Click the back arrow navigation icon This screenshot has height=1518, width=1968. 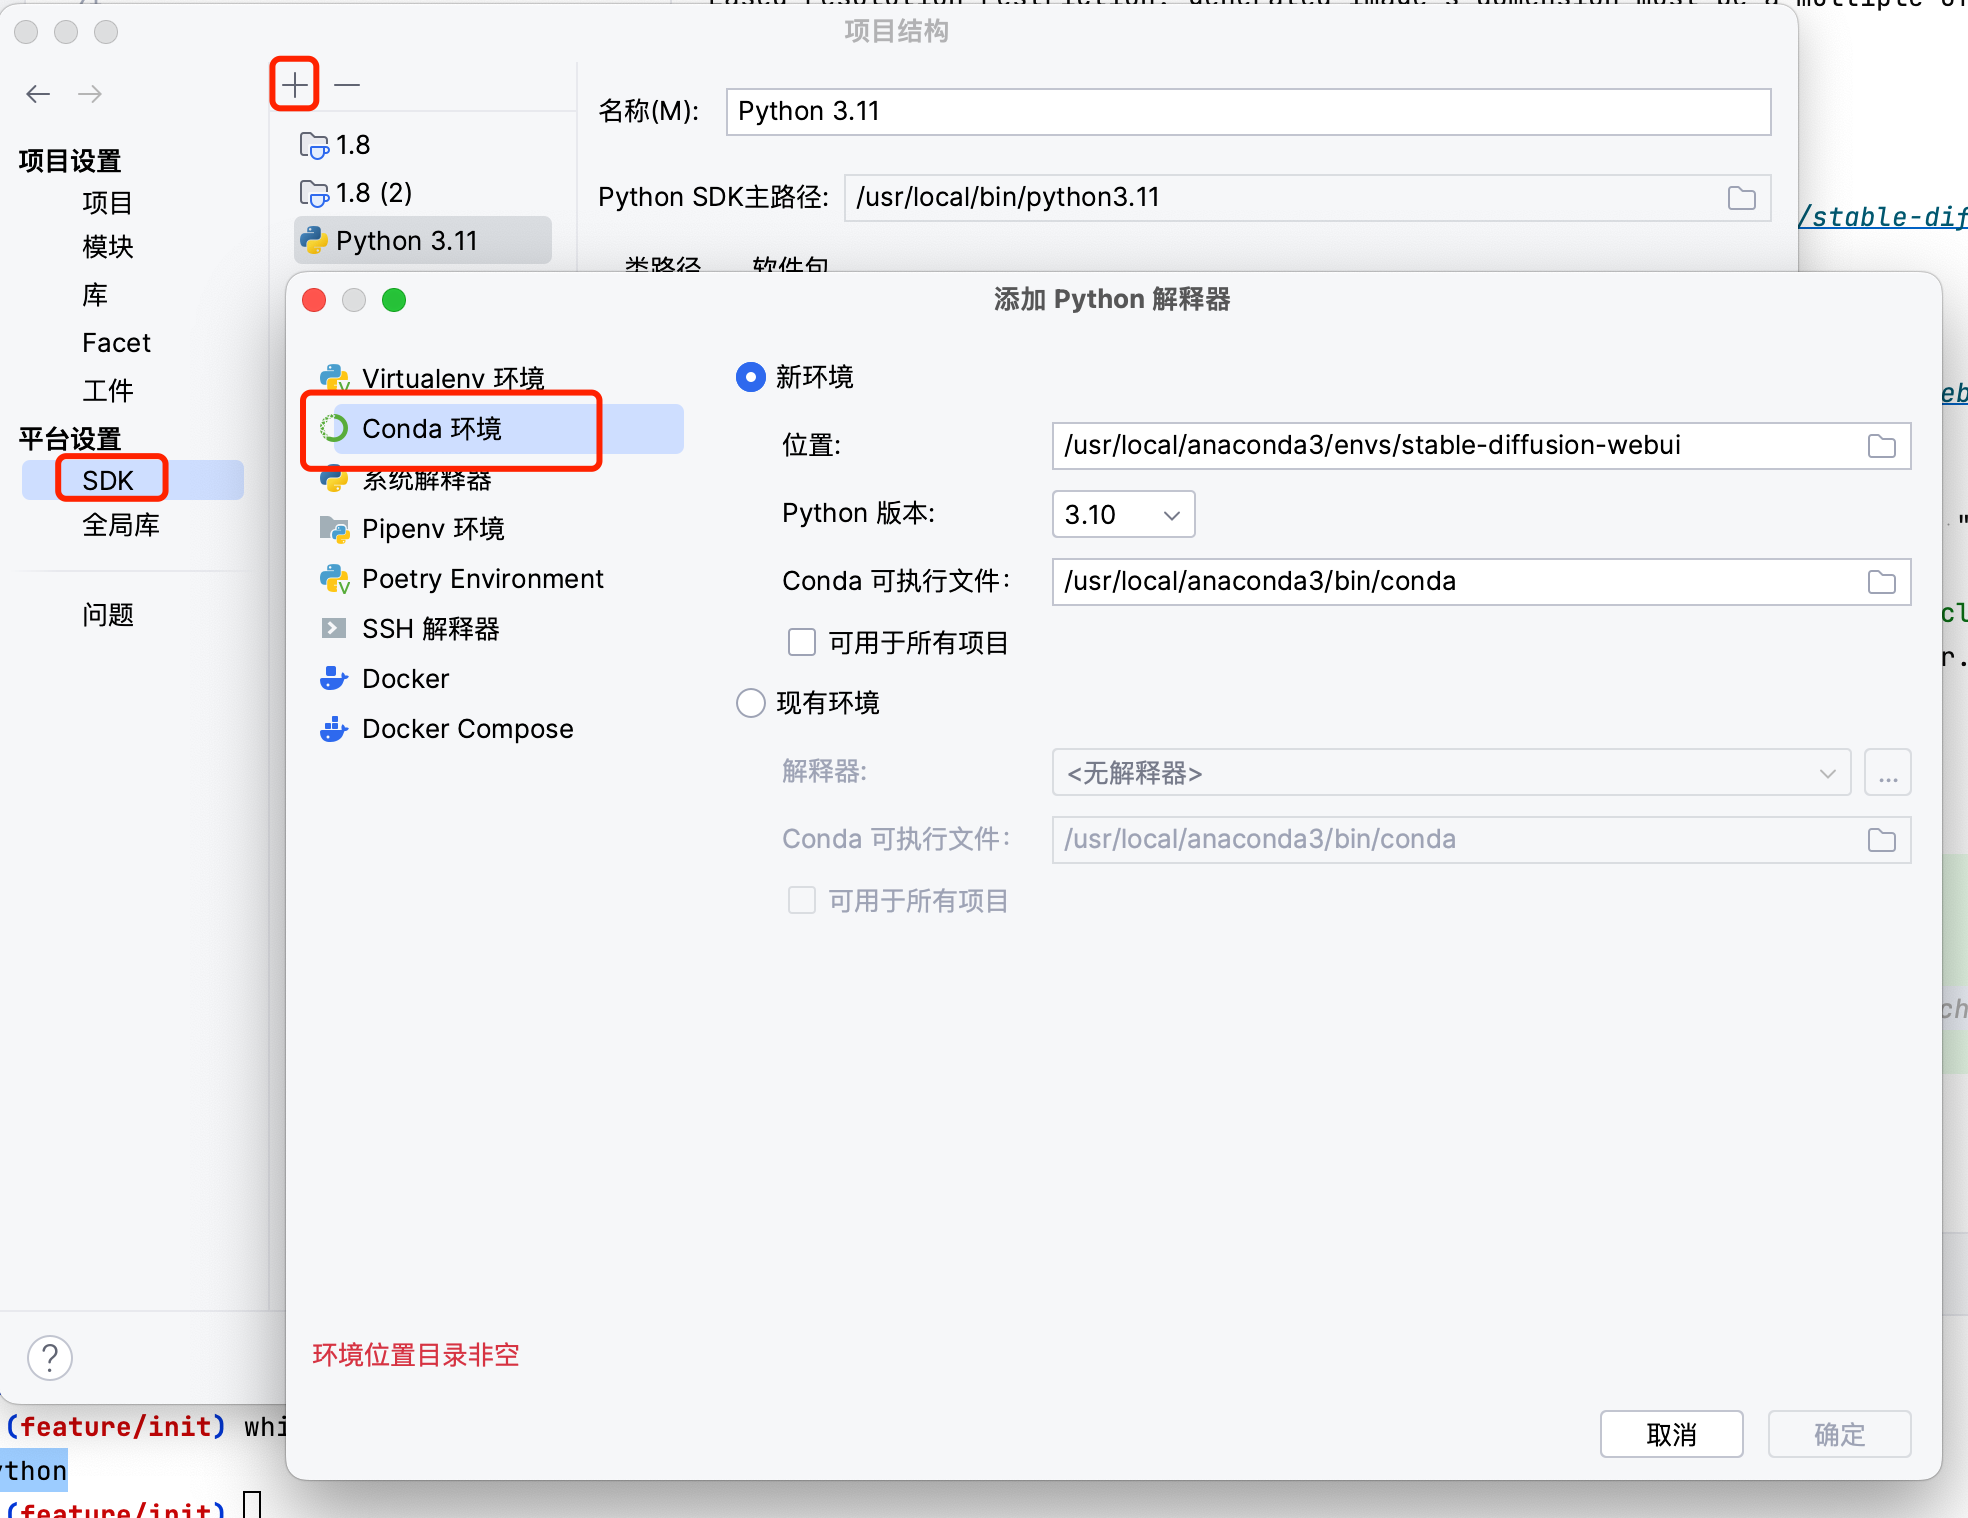tap(38, 94)
